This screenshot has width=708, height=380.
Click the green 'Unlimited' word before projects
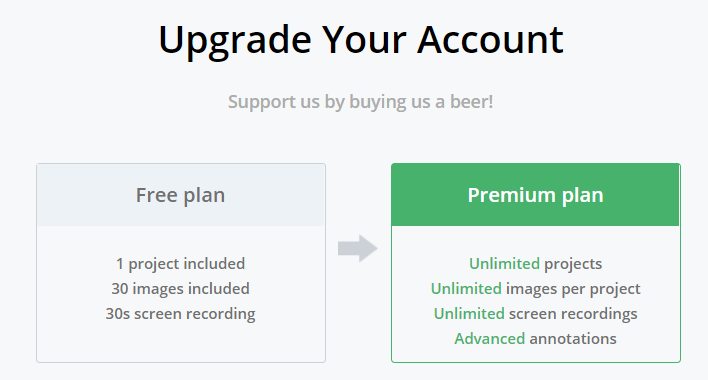click(504, 264)
